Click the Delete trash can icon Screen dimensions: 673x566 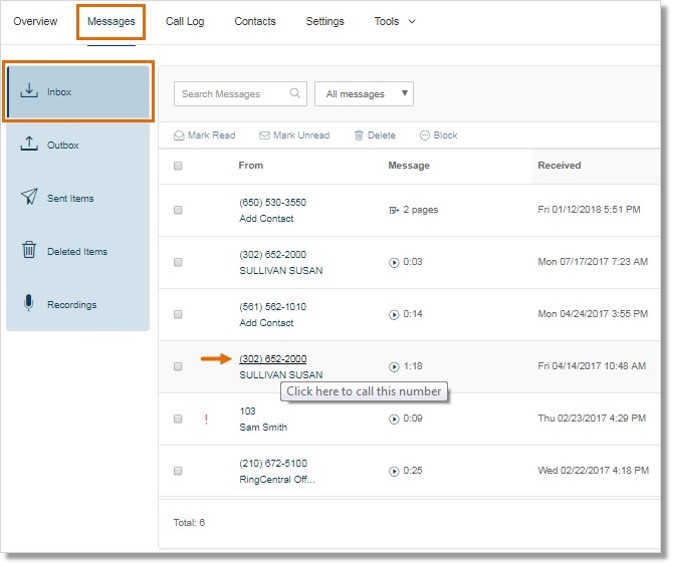[x=359, y=136]
